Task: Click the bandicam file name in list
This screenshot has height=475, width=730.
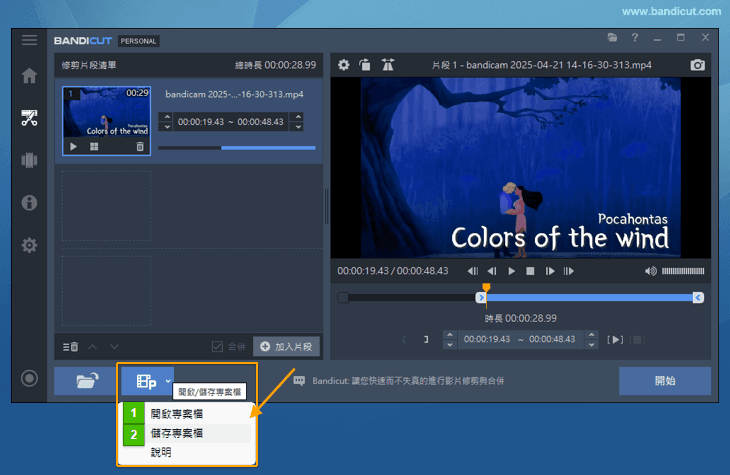Action: coord(234,95)
